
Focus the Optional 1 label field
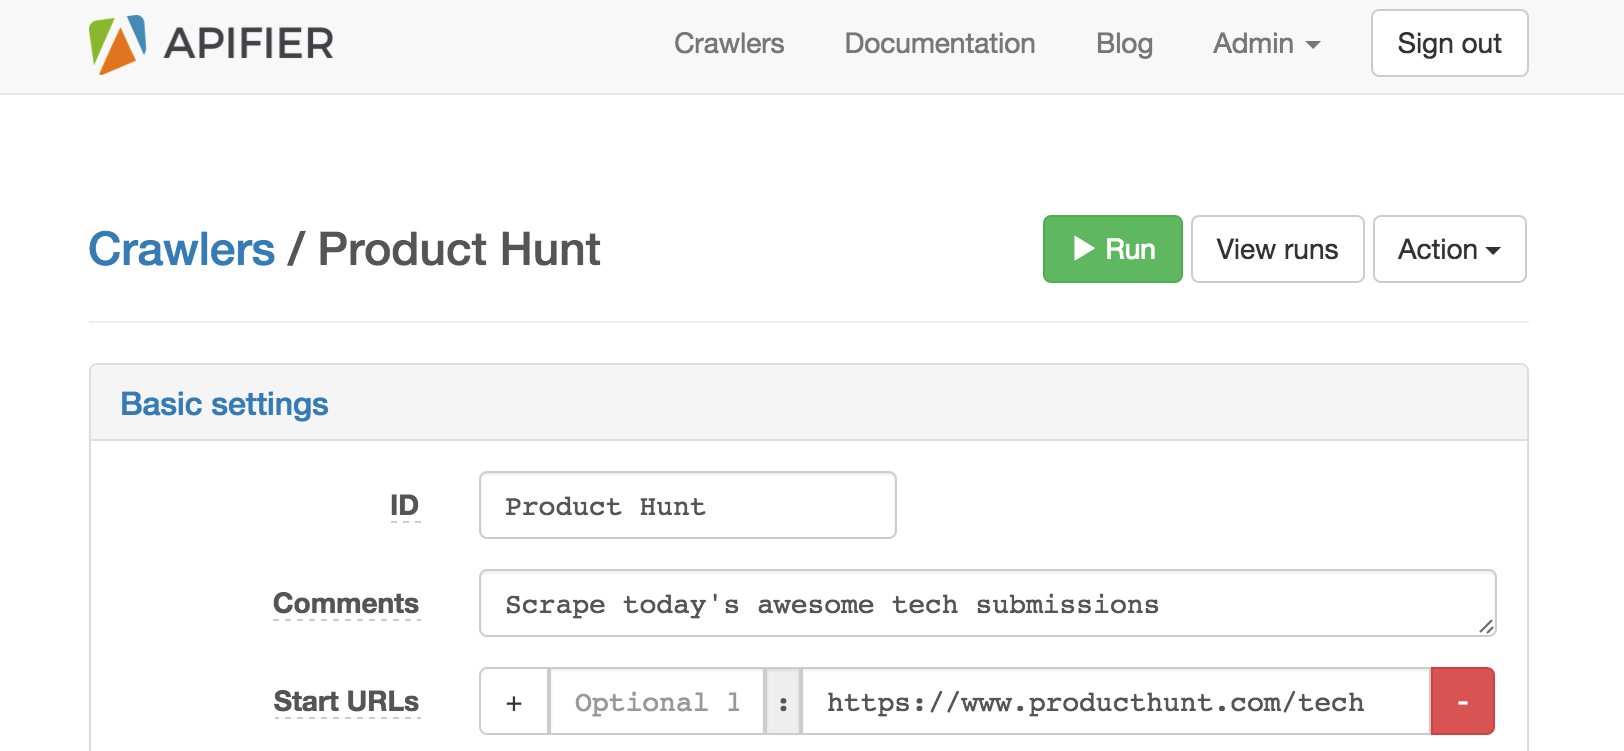(x=657, y=701)
